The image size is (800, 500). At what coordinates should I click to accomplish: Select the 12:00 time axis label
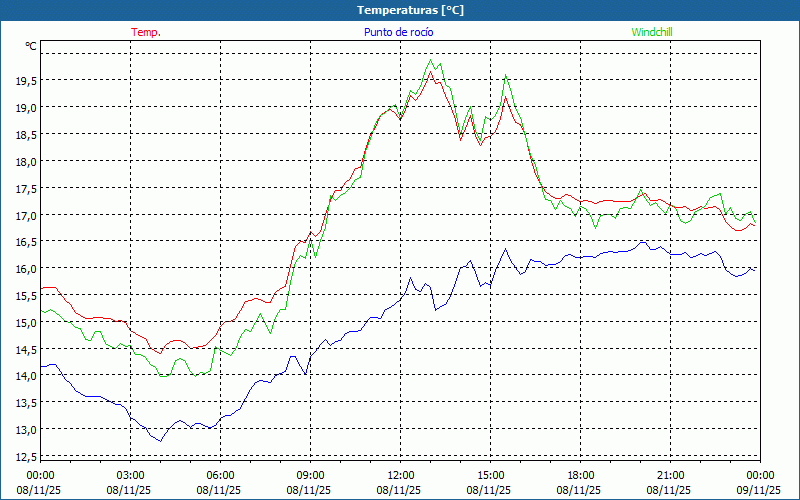(400, 475)
